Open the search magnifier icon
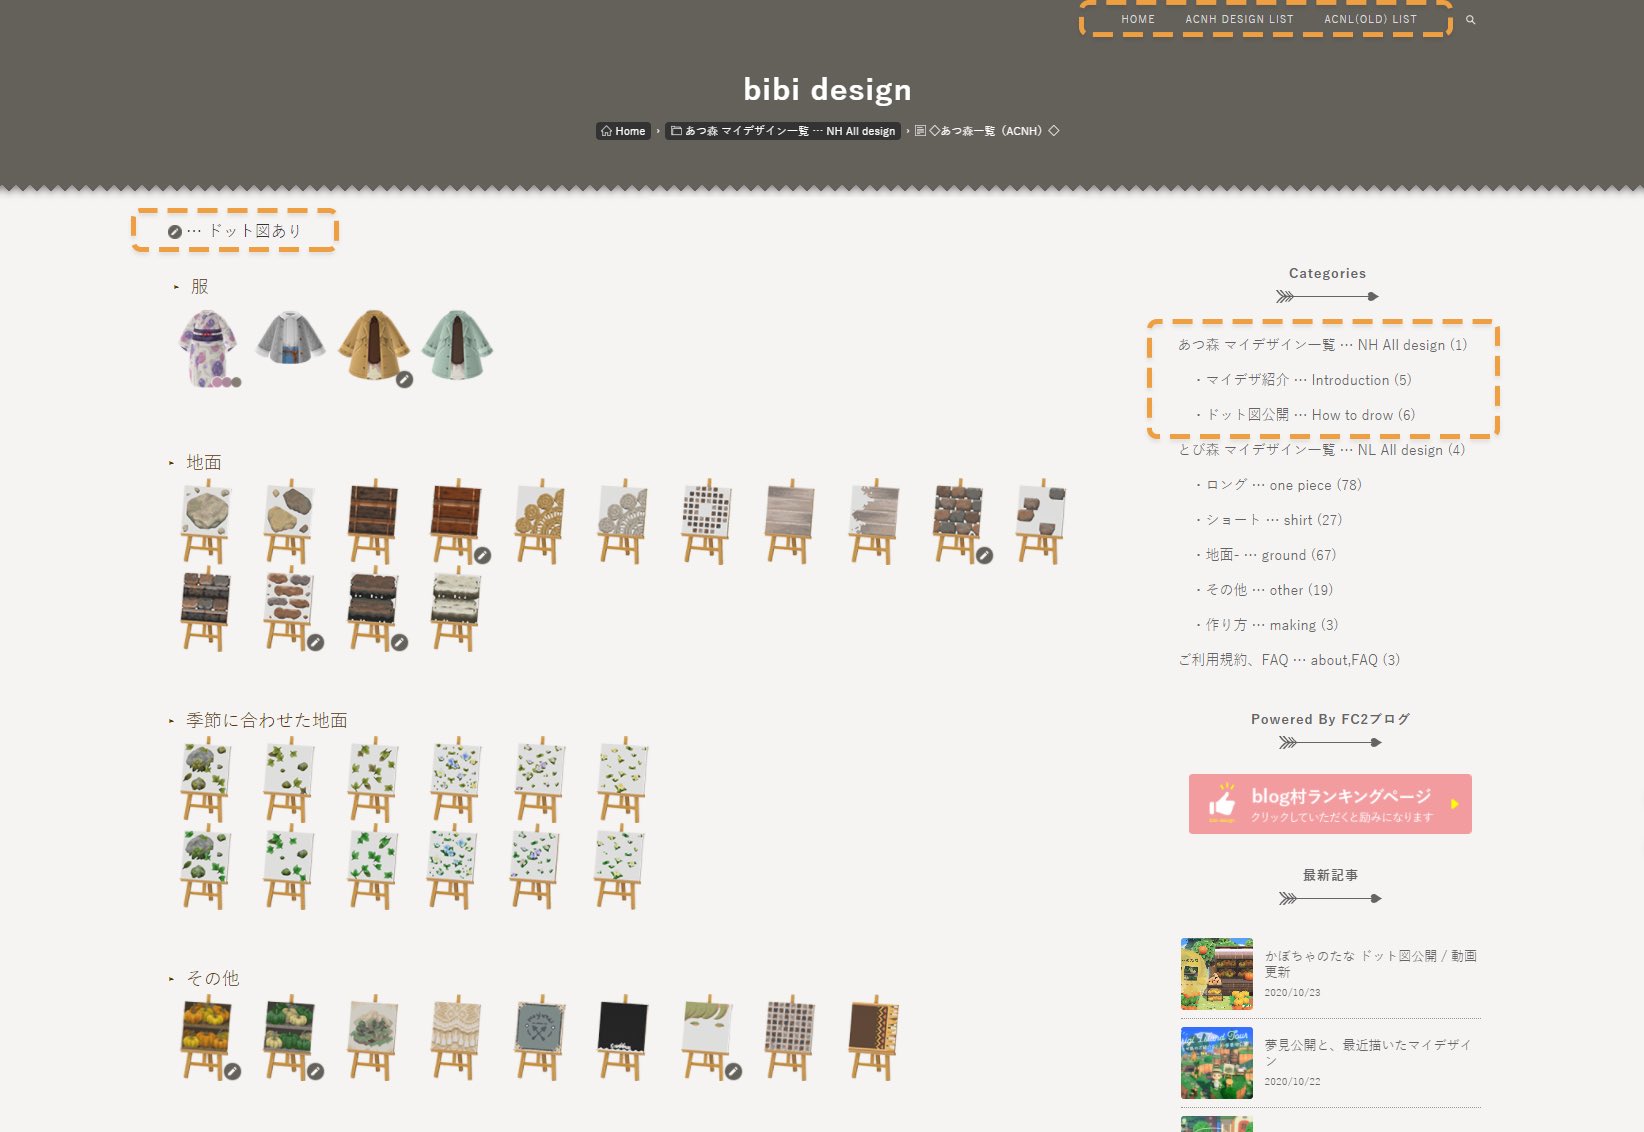 (x=1470, y=20)
